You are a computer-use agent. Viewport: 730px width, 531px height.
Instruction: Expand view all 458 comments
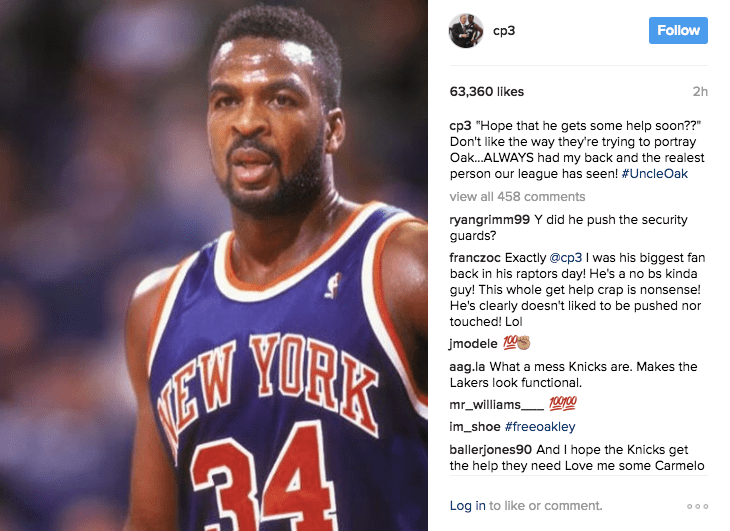(x=517, y=196)
